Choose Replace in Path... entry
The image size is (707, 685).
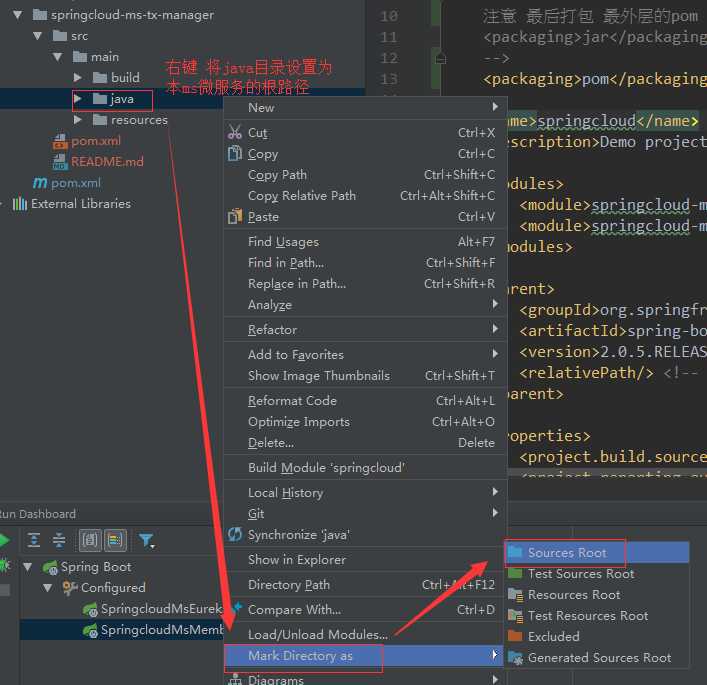point(365,284)
